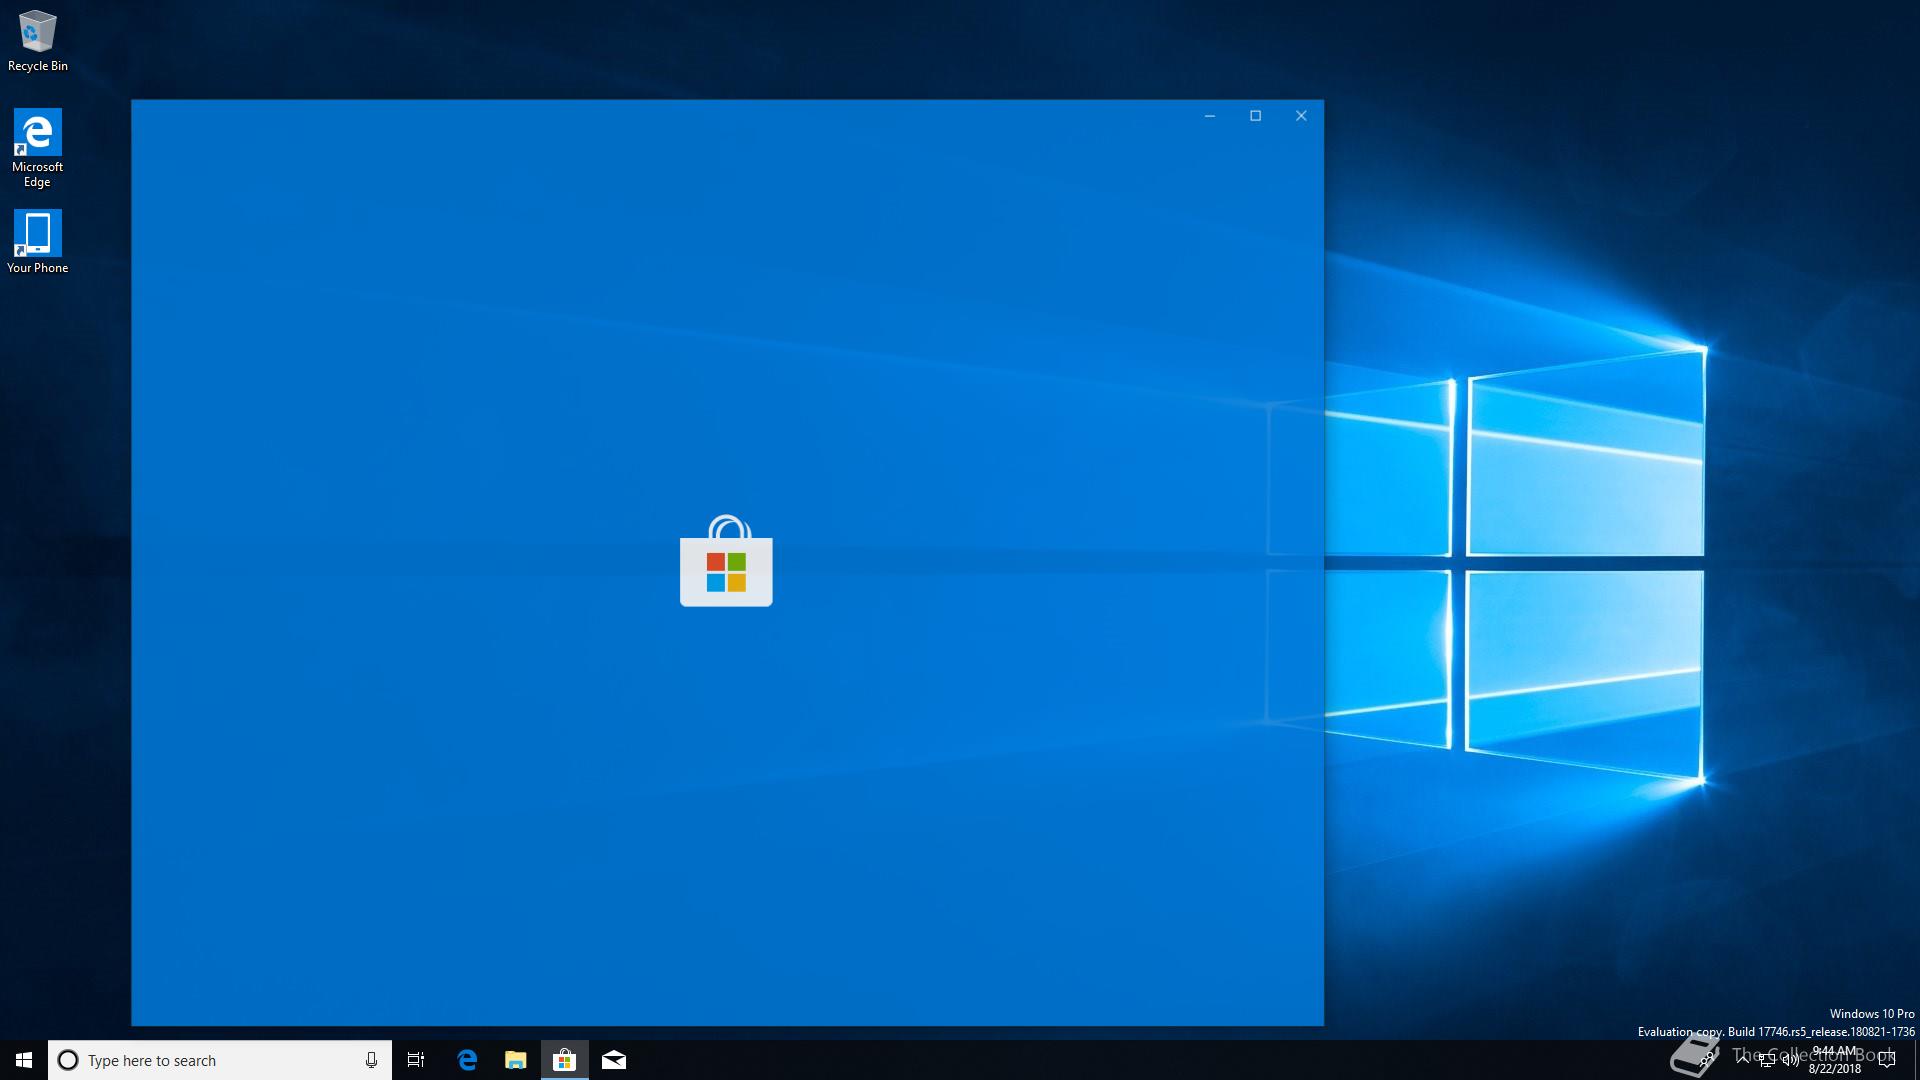
Task: Click the Show desktop strip on the taskbar
Action: (x=1917, y=1060)
